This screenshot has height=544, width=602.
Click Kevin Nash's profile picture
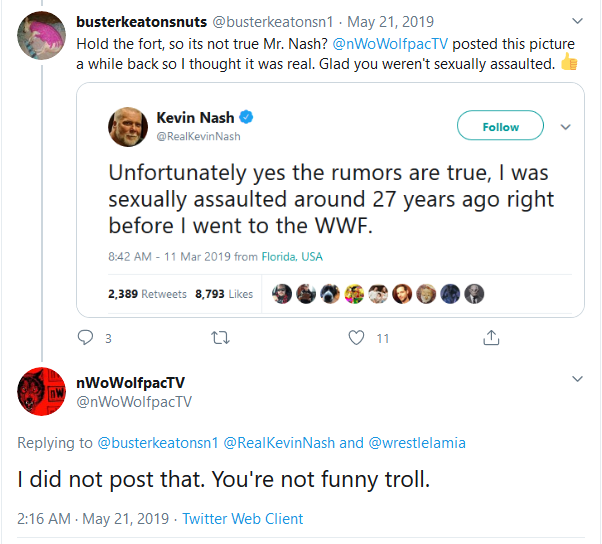(129, 127)
